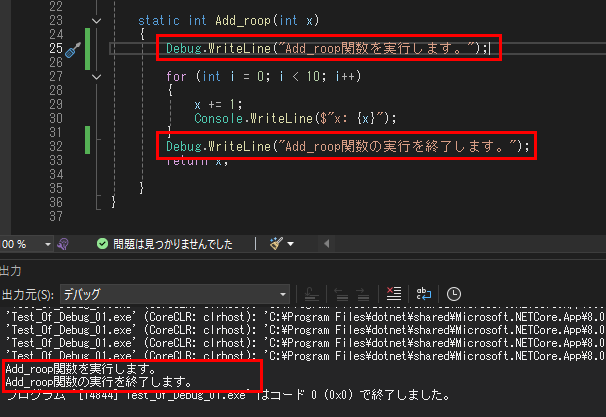Click the green check 'no issues found' status icon

pyautogui.click(x=101, y=243)
